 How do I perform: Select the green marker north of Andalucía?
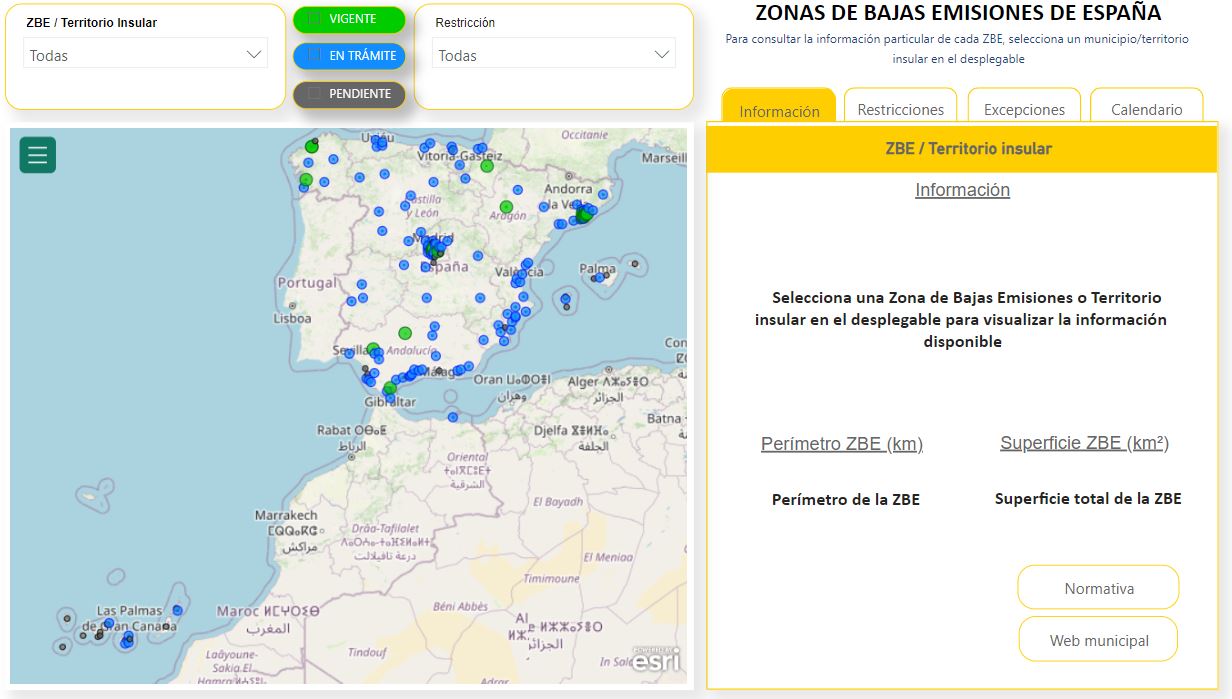(x=405, y=333)
